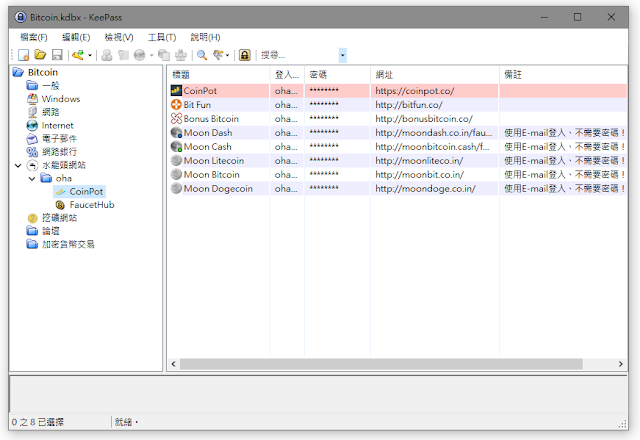Select the Moon Bitcoin entry title
The width and height of the screenshot is (640, 440).
tap(211, 174)
